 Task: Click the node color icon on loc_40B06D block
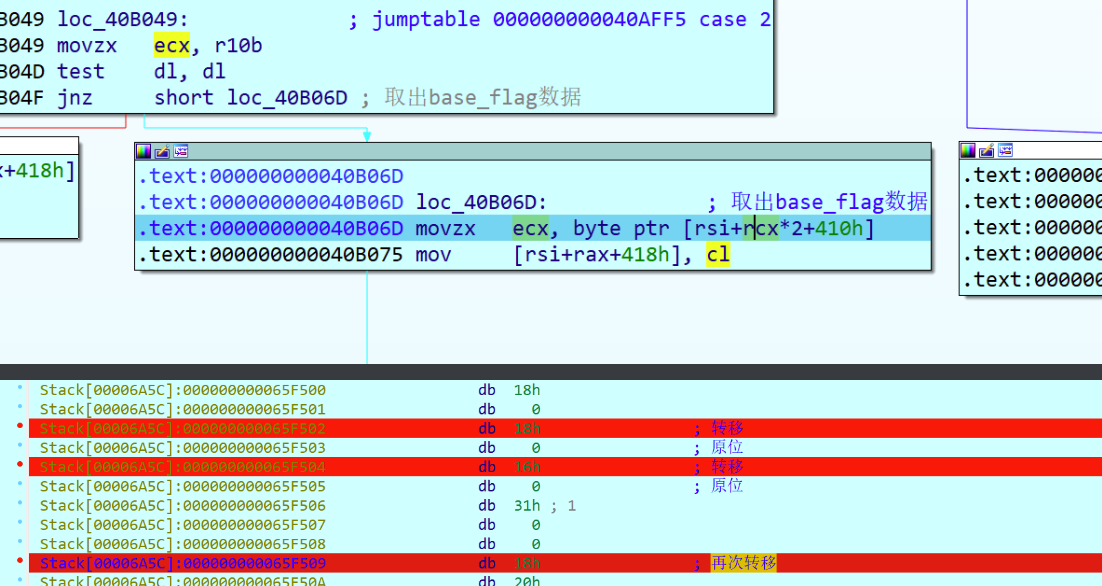(x=144, y=151)
